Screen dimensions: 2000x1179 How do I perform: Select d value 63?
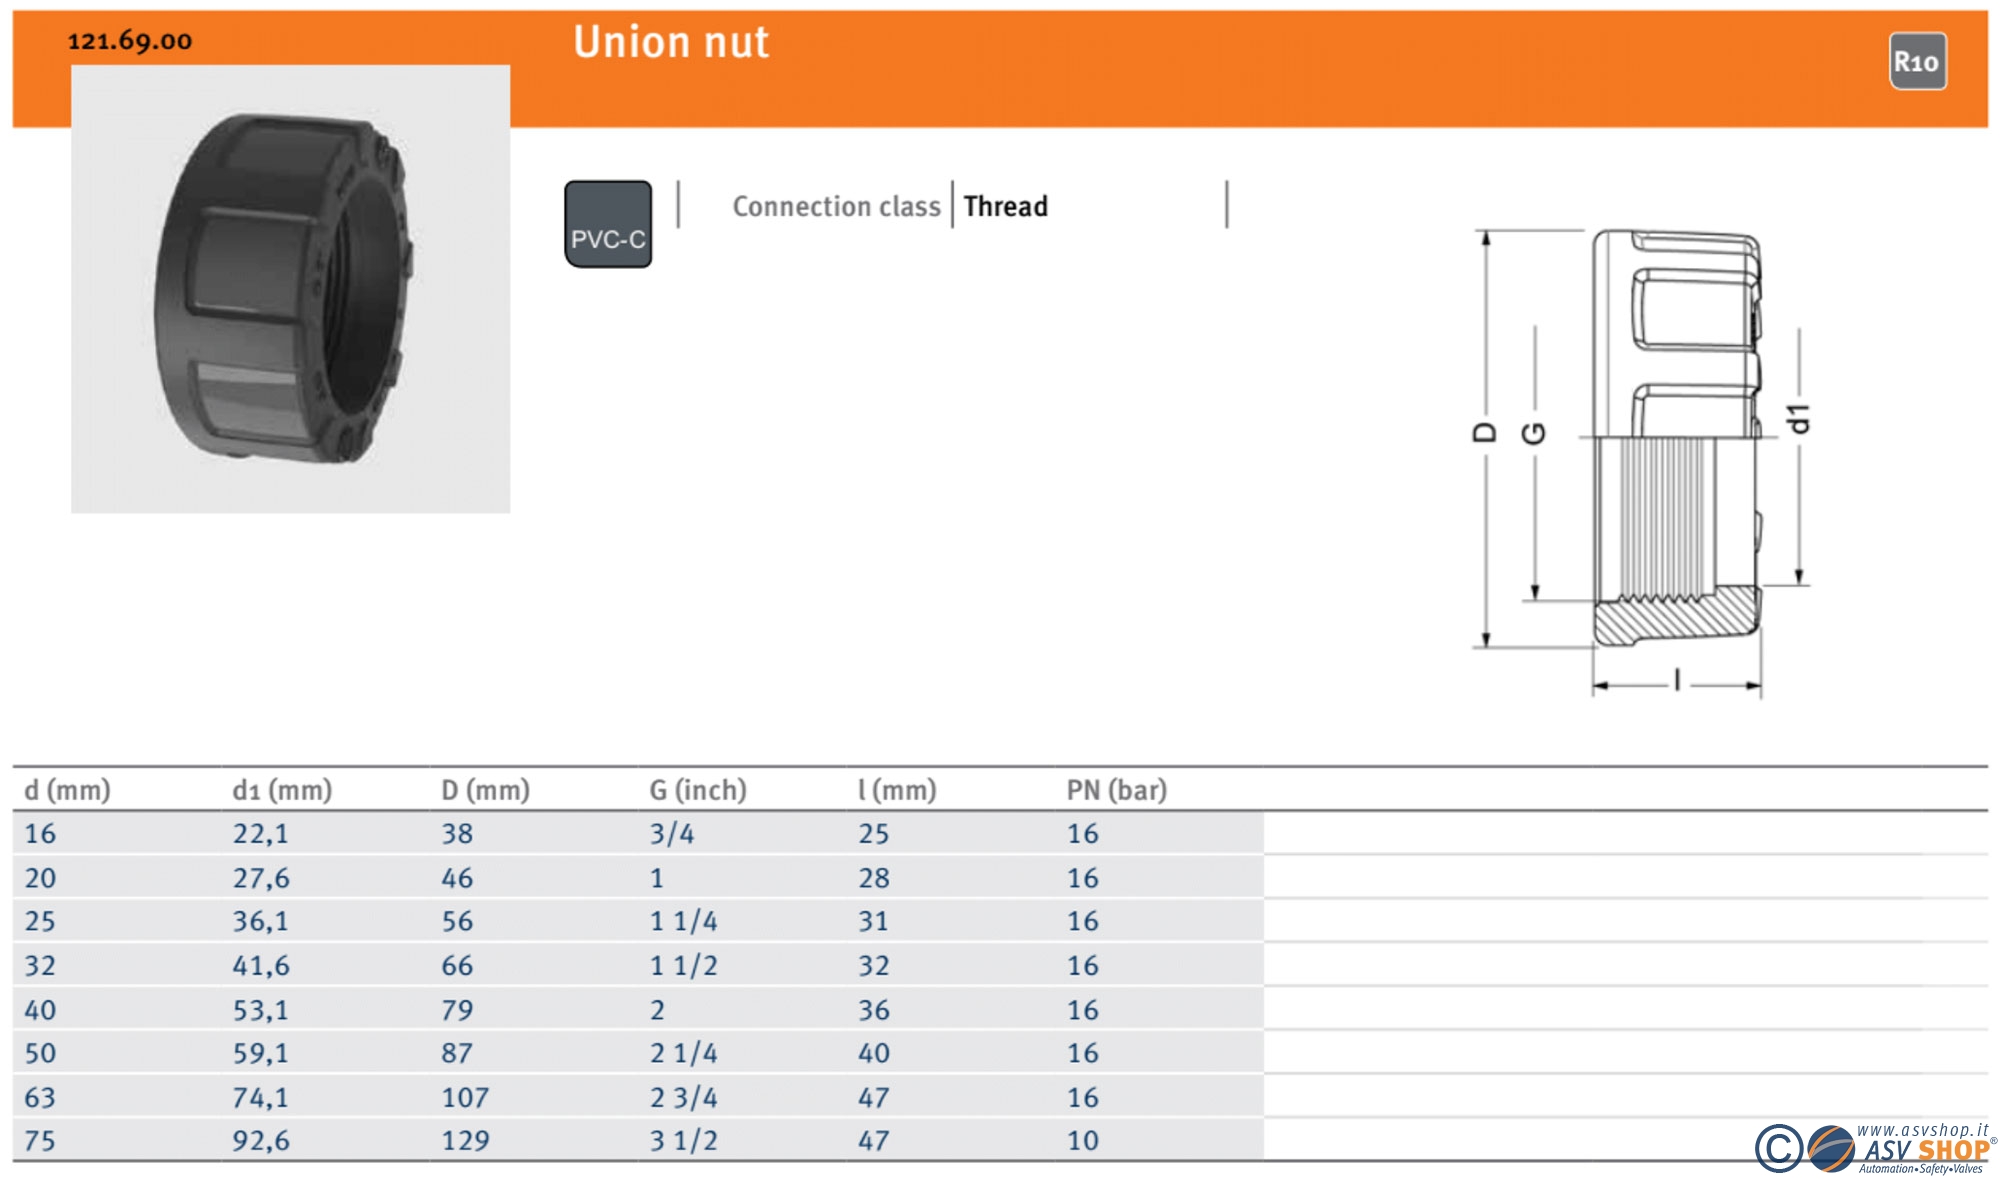[x=40, y=1098]
